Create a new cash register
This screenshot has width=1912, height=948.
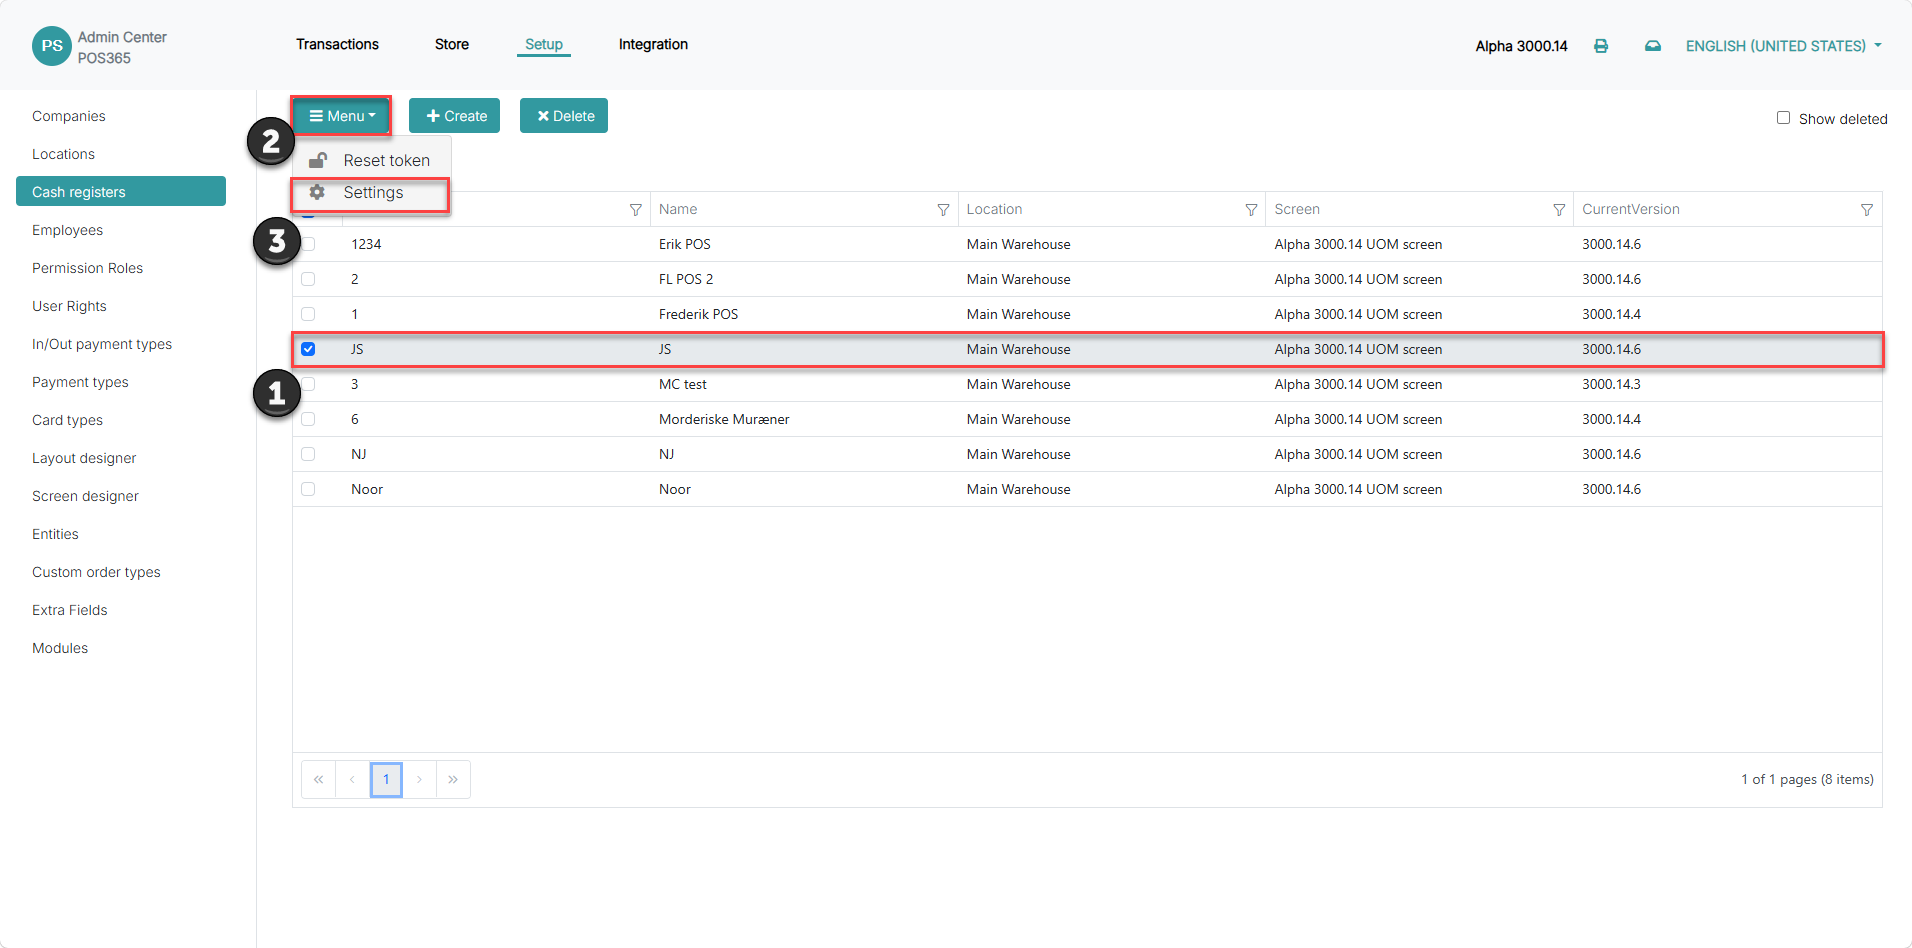pos(454,116)
